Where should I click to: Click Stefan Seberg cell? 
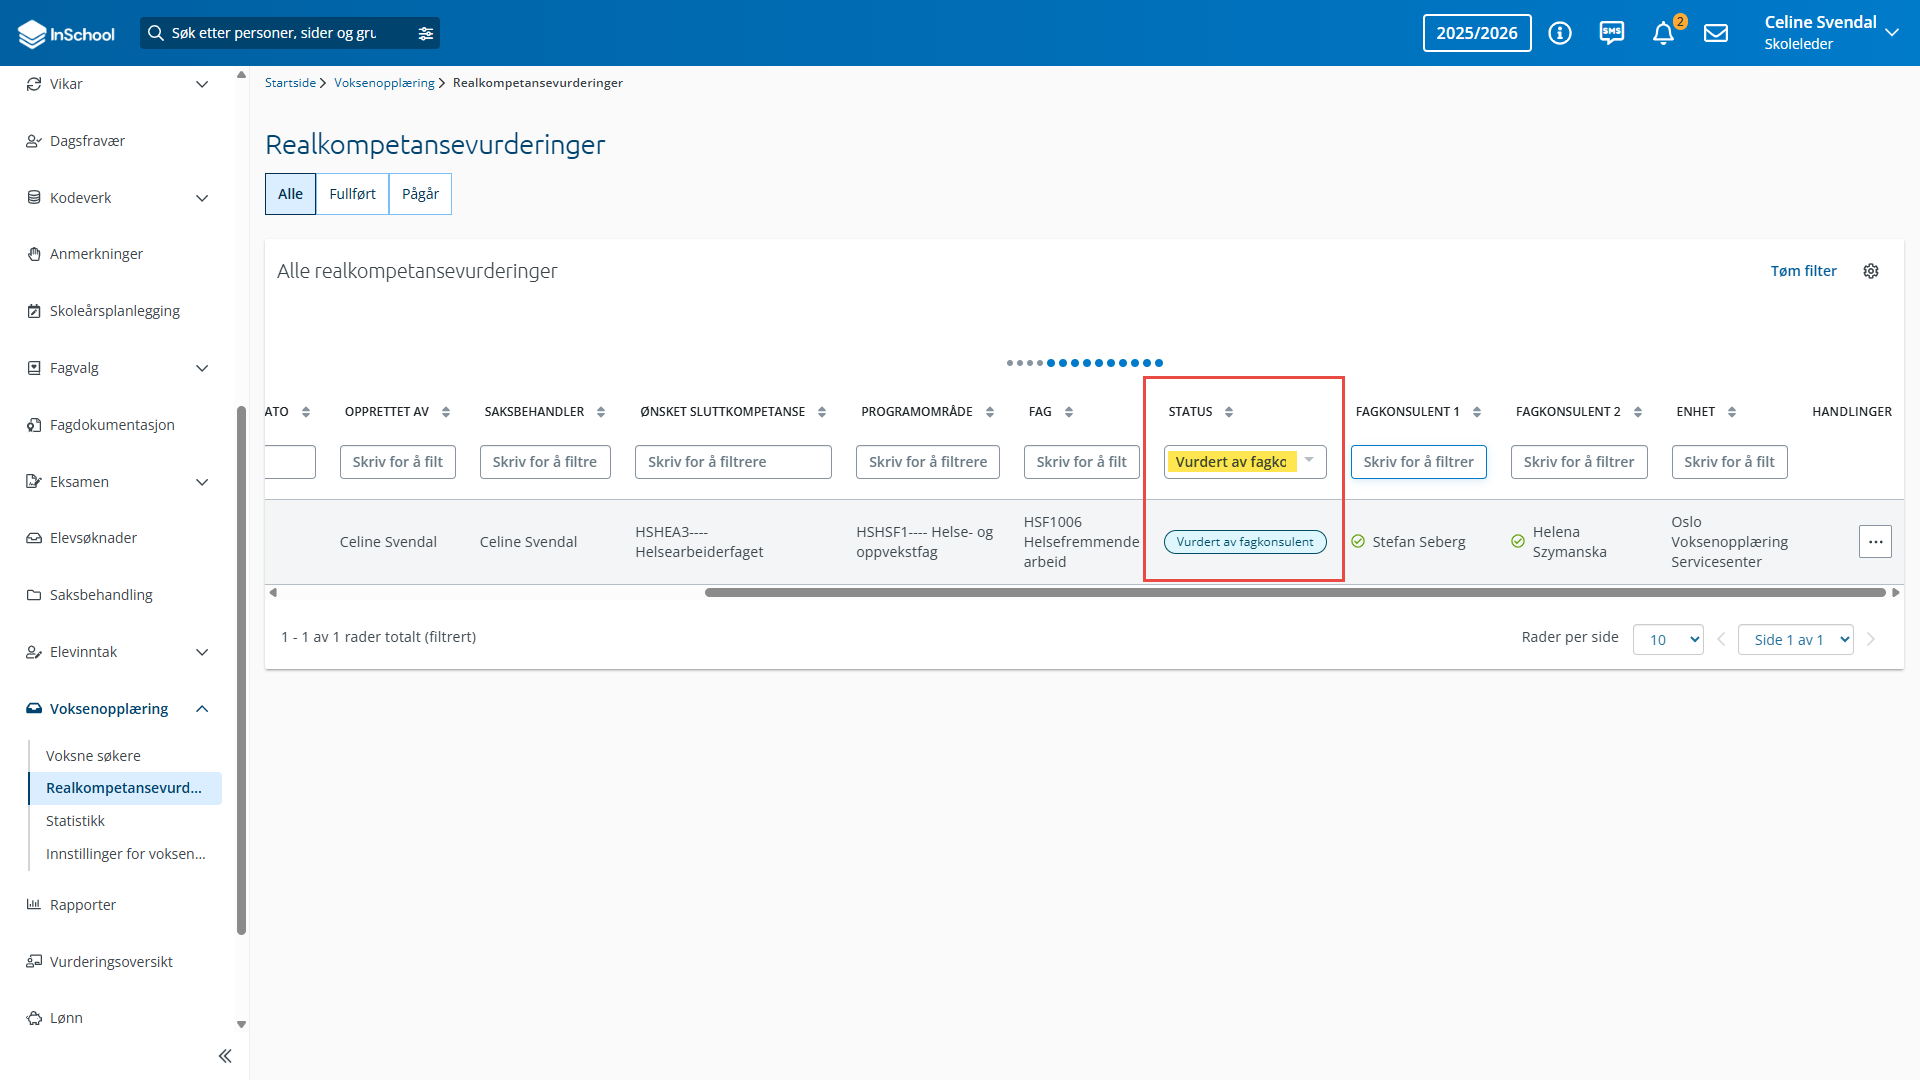pyautogui.click(x=1418, y=542)
